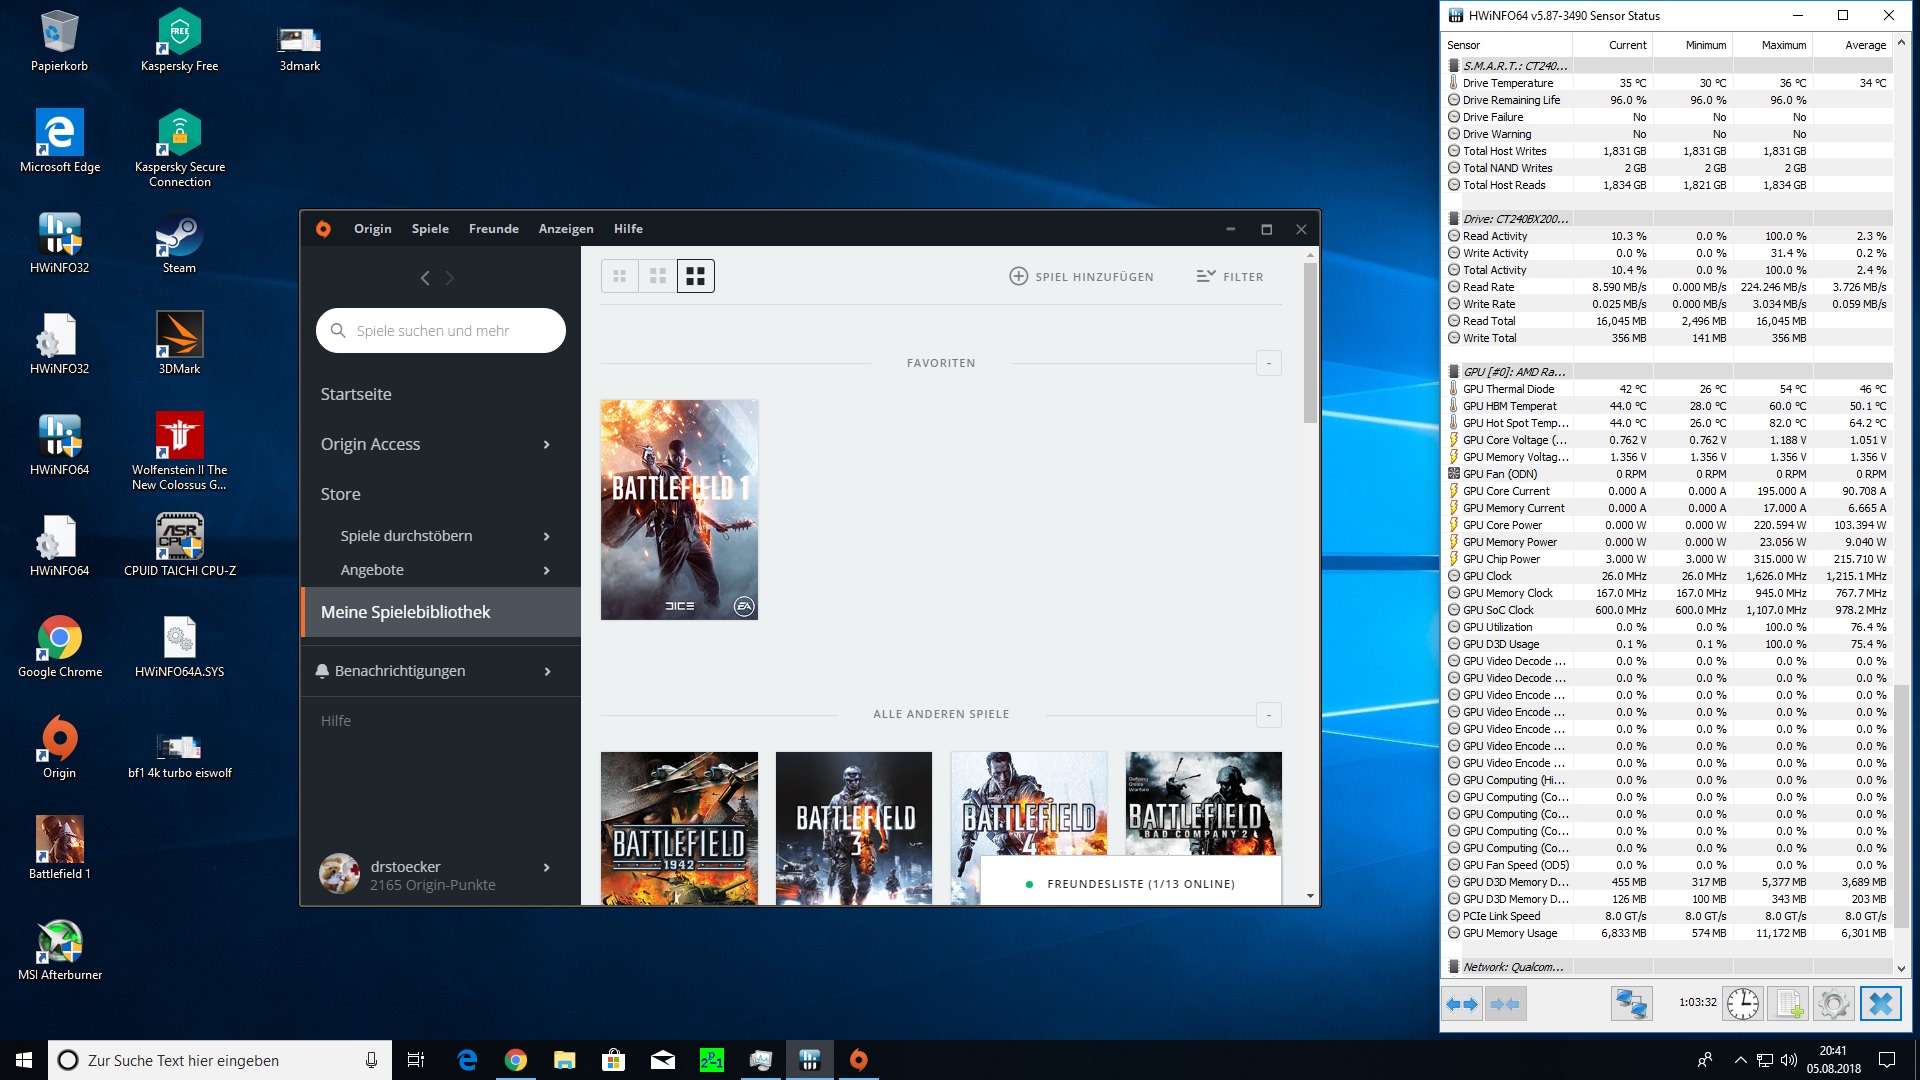Open Windows Start menu

click(x=24, y=1060)
